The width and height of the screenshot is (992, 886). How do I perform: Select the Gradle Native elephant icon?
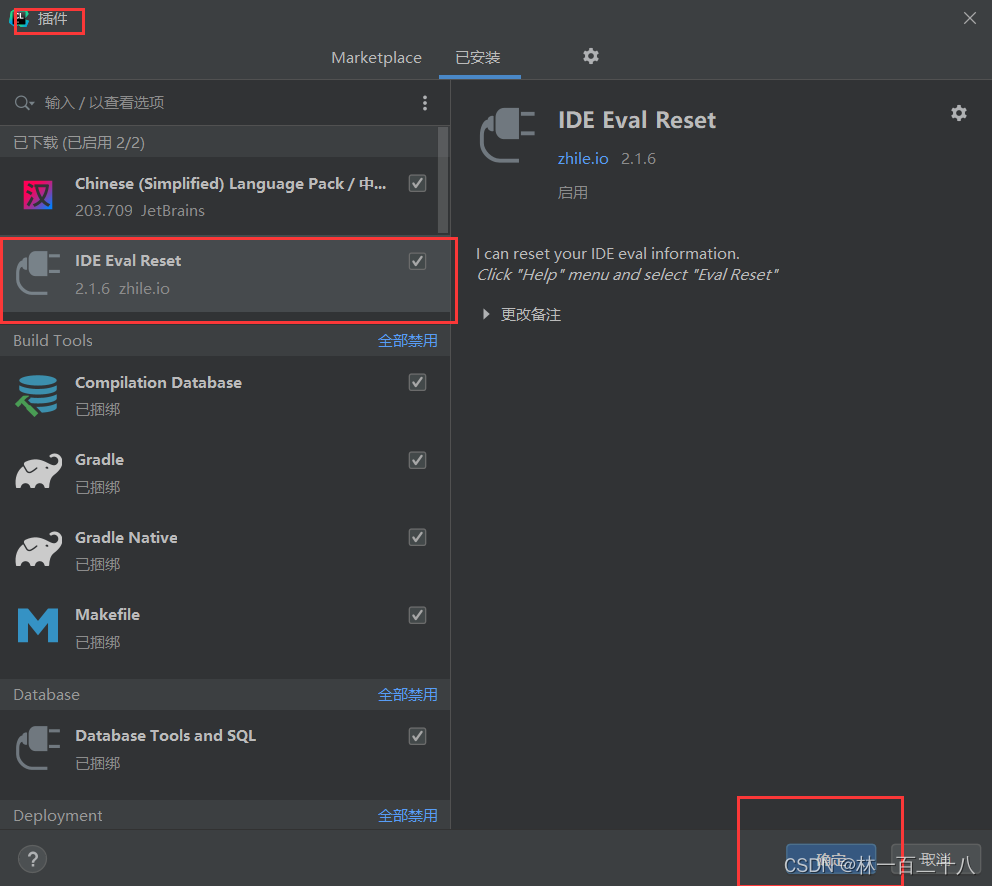pos(38,549)
